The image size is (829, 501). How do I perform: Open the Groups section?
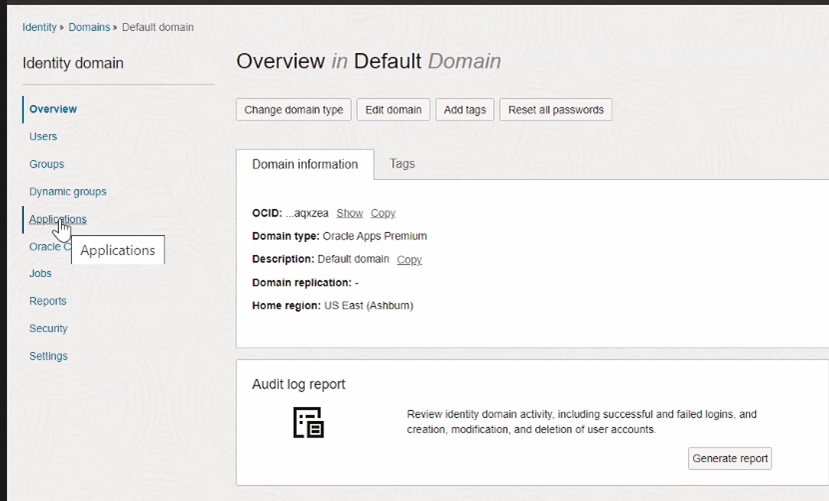click(x=47, y=164)
